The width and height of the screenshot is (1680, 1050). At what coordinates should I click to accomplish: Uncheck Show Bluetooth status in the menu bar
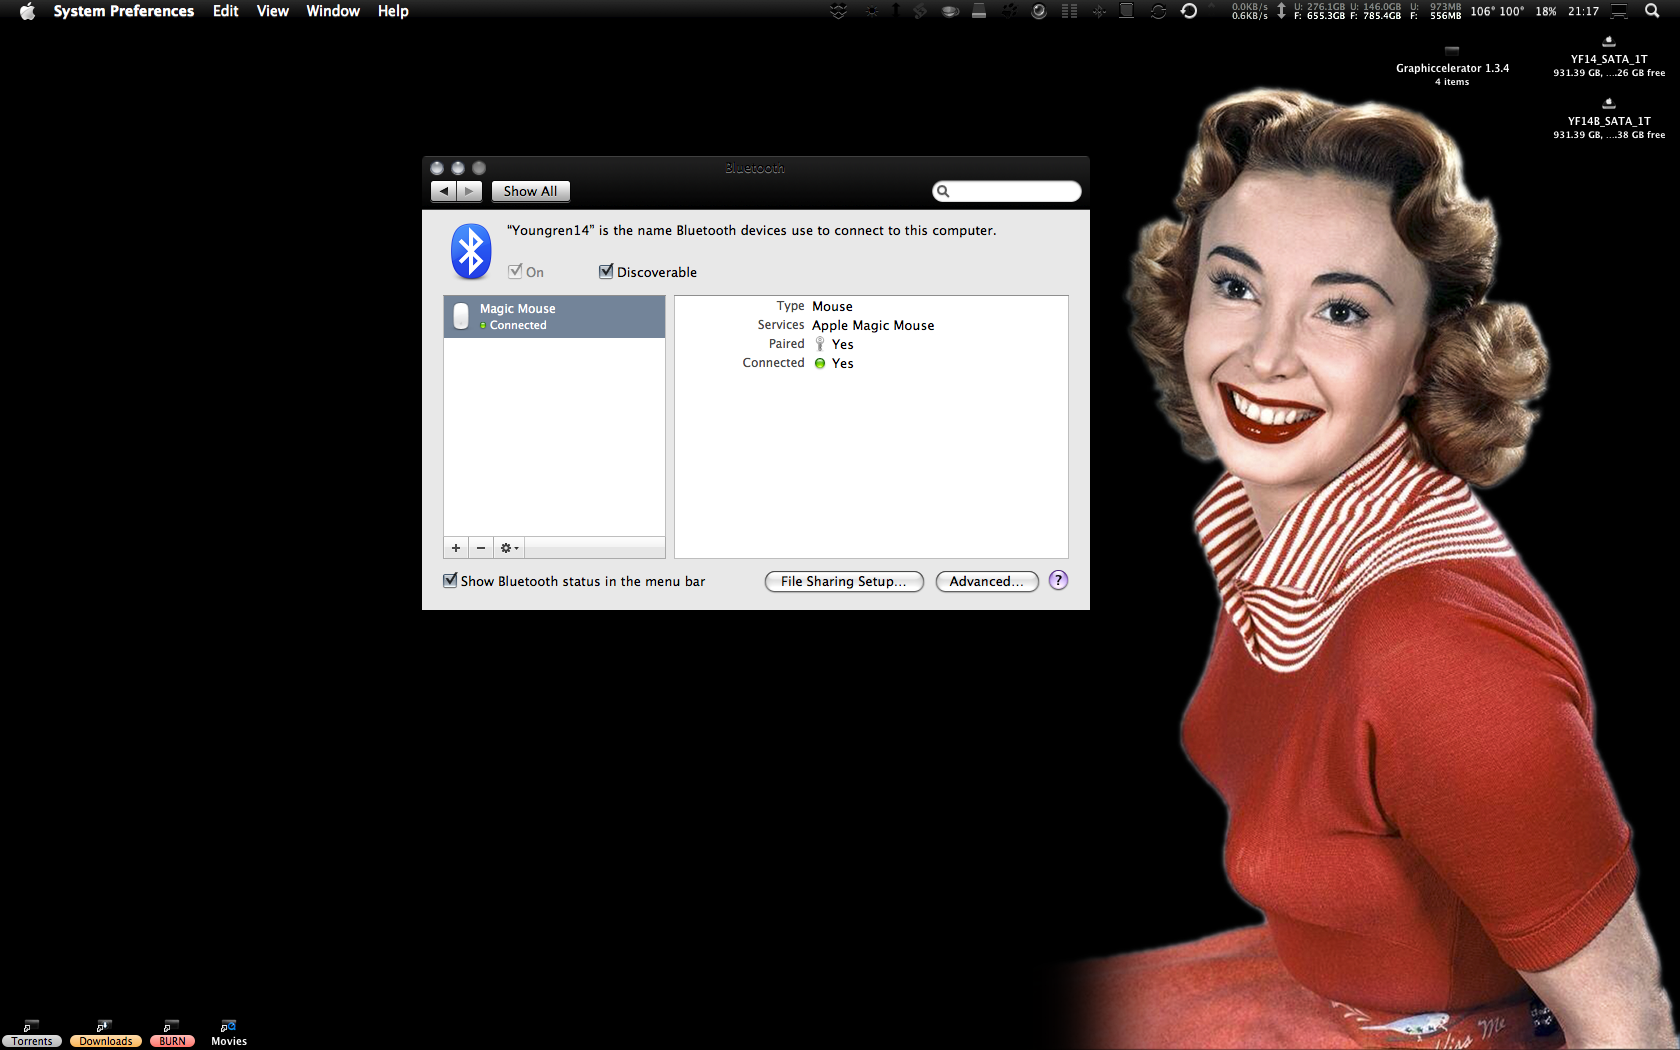coord(450,580)
